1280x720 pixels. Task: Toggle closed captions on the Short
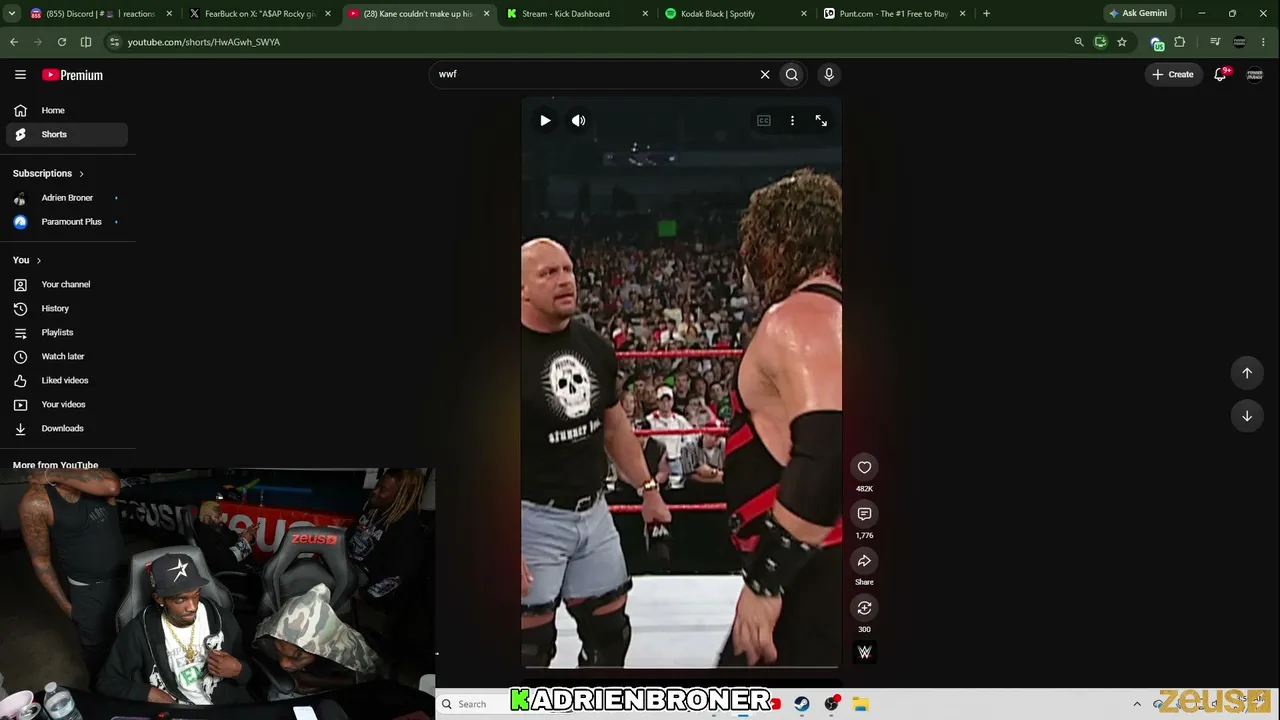764,120
